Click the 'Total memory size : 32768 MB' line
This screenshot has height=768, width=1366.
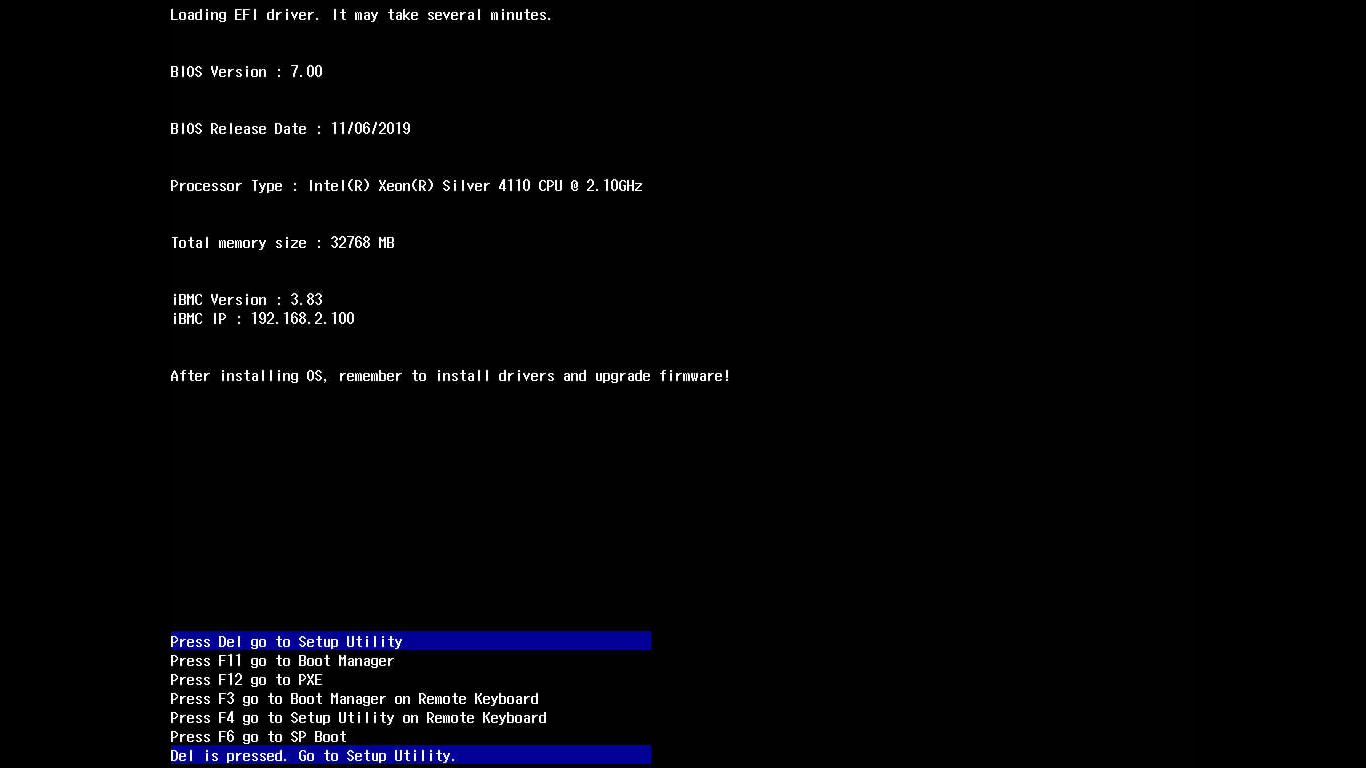click(x=282, y=243)
